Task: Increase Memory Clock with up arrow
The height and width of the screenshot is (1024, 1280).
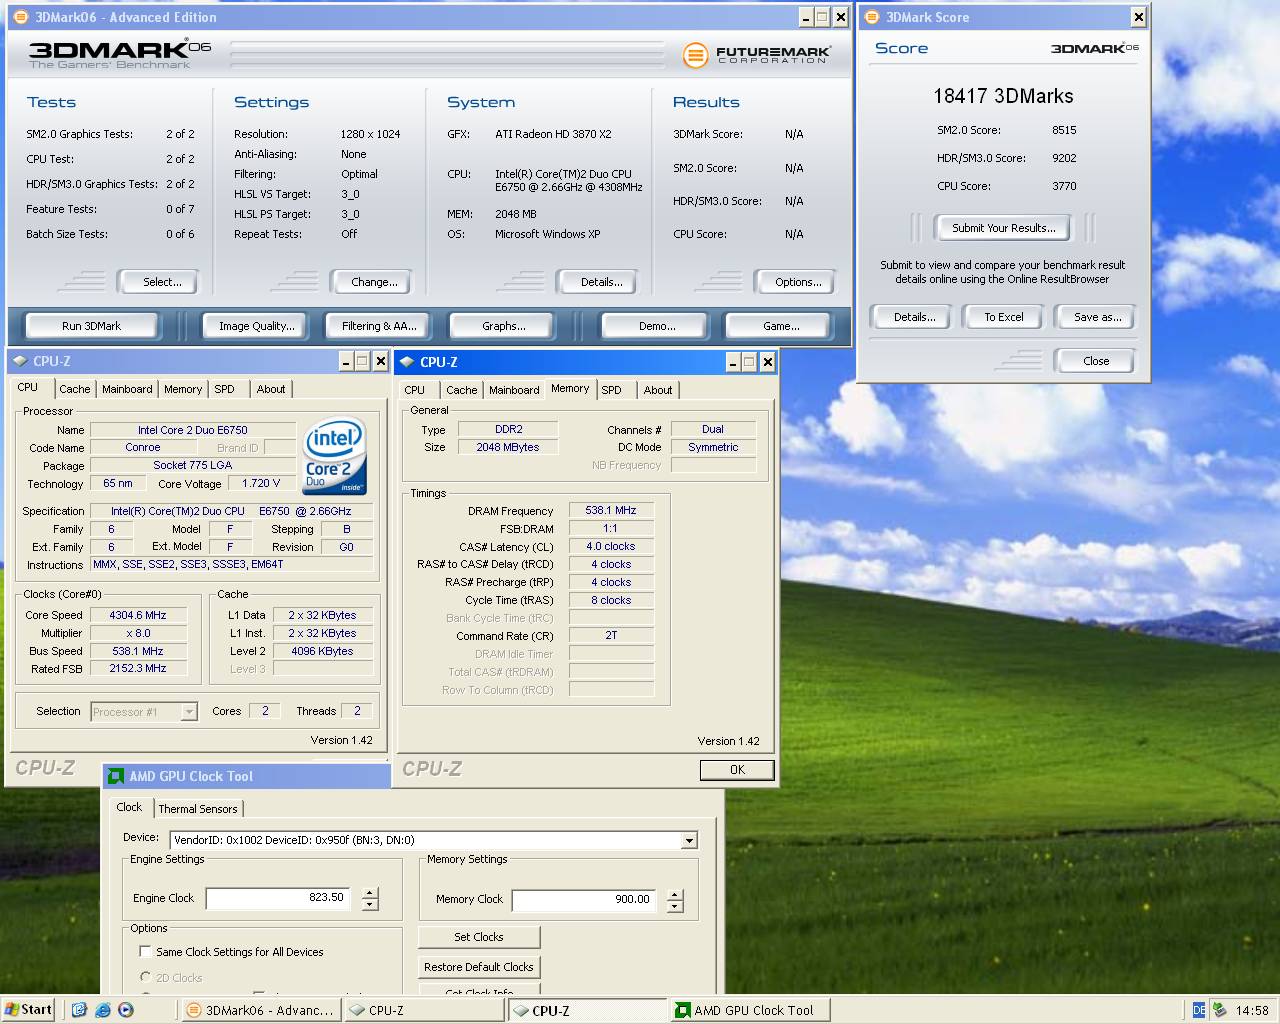Action: [675, 895]
